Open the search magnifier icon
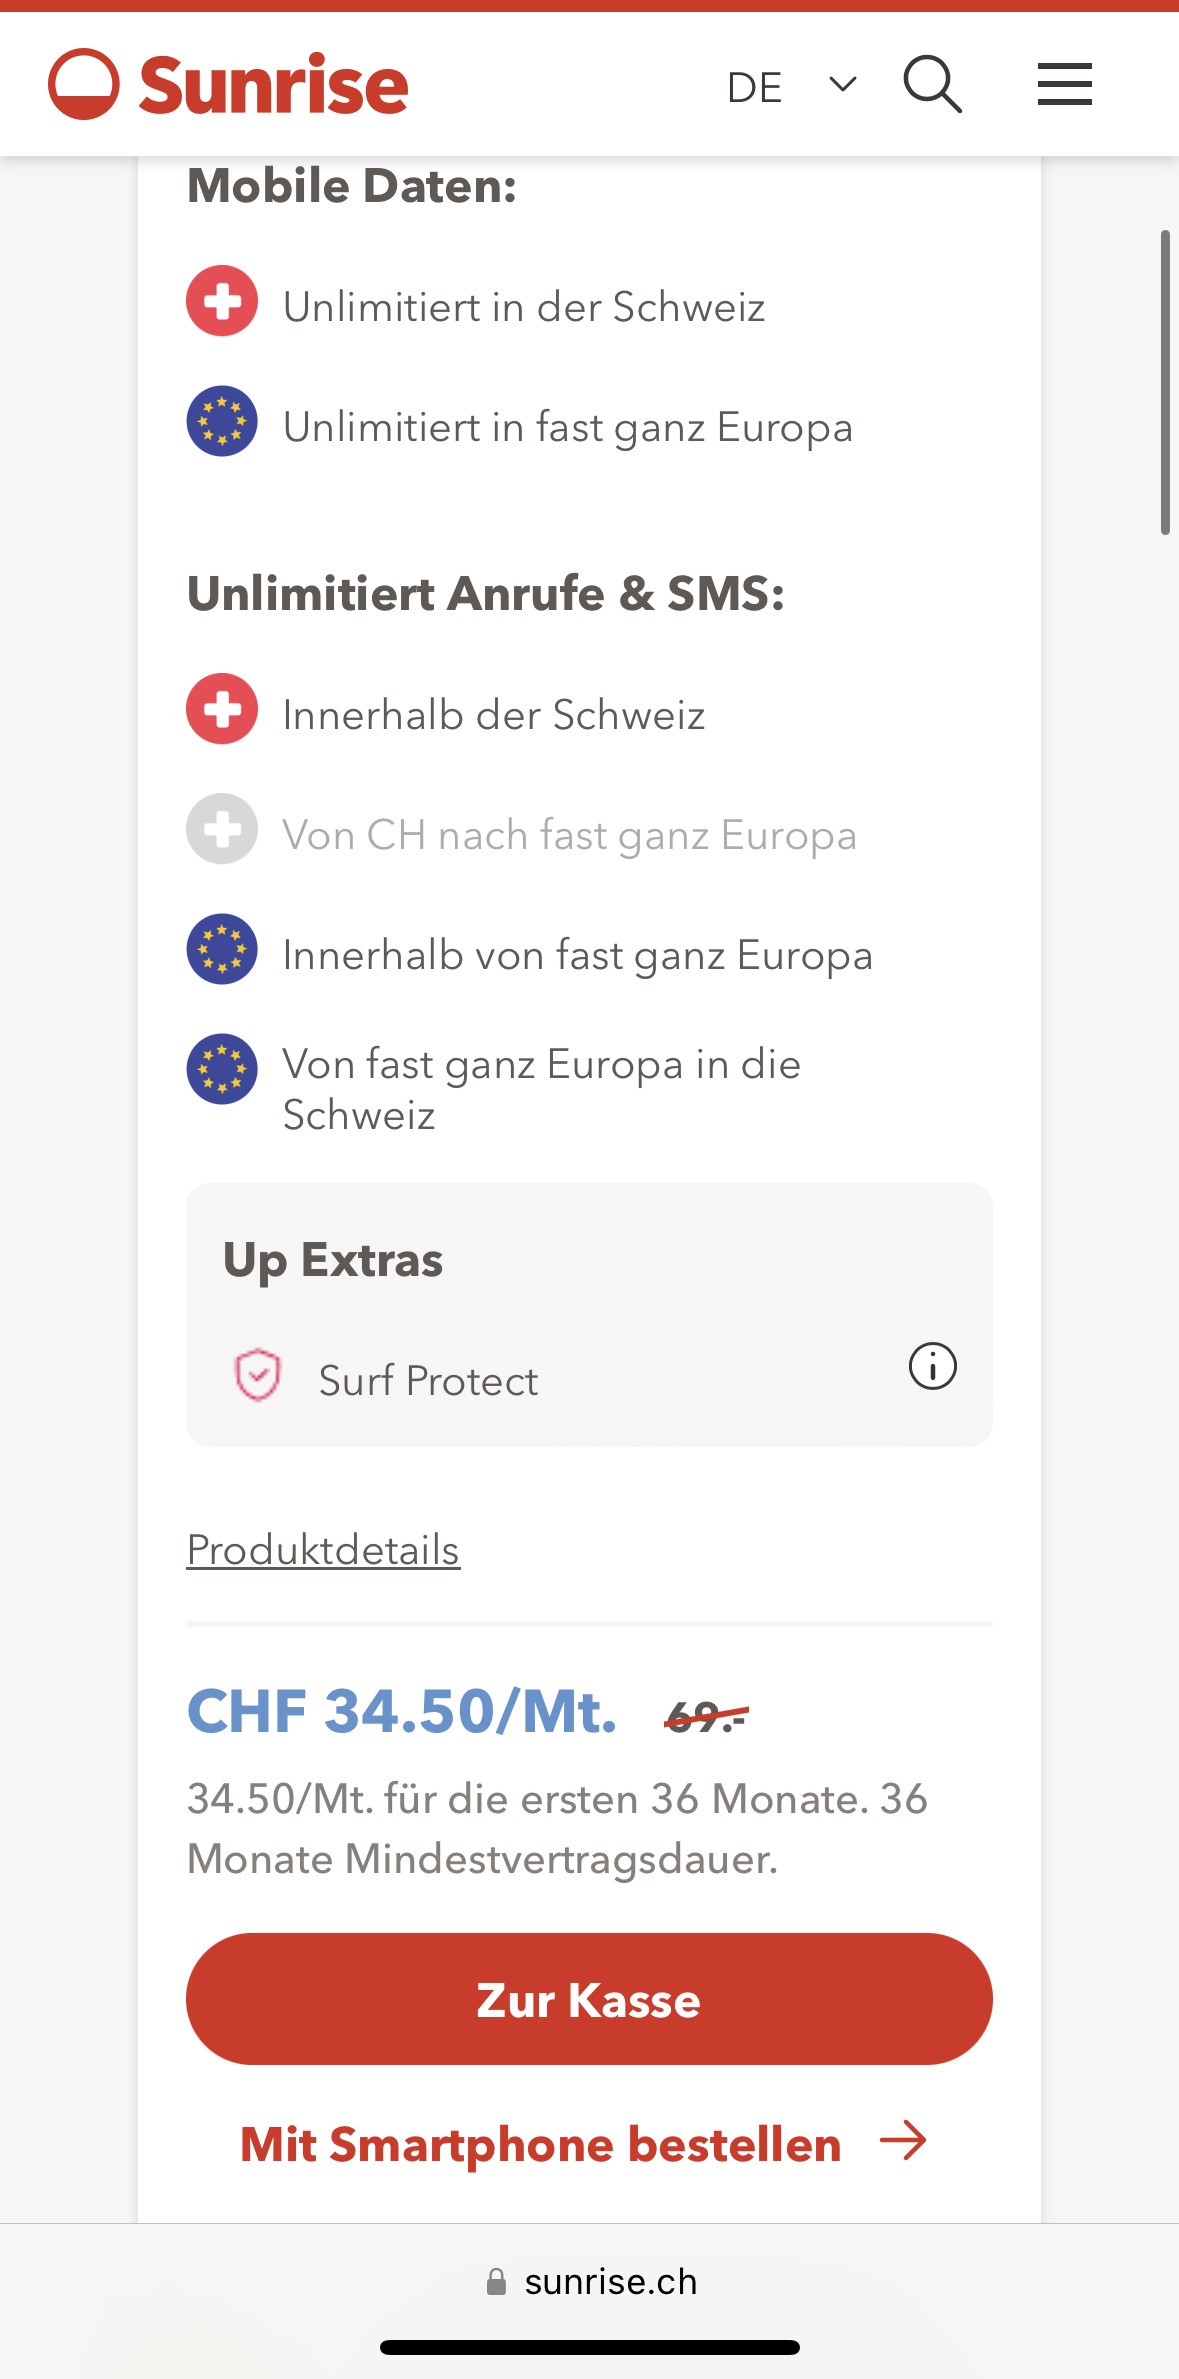Screen dimensions: 1179x2379 click(932, 84)
